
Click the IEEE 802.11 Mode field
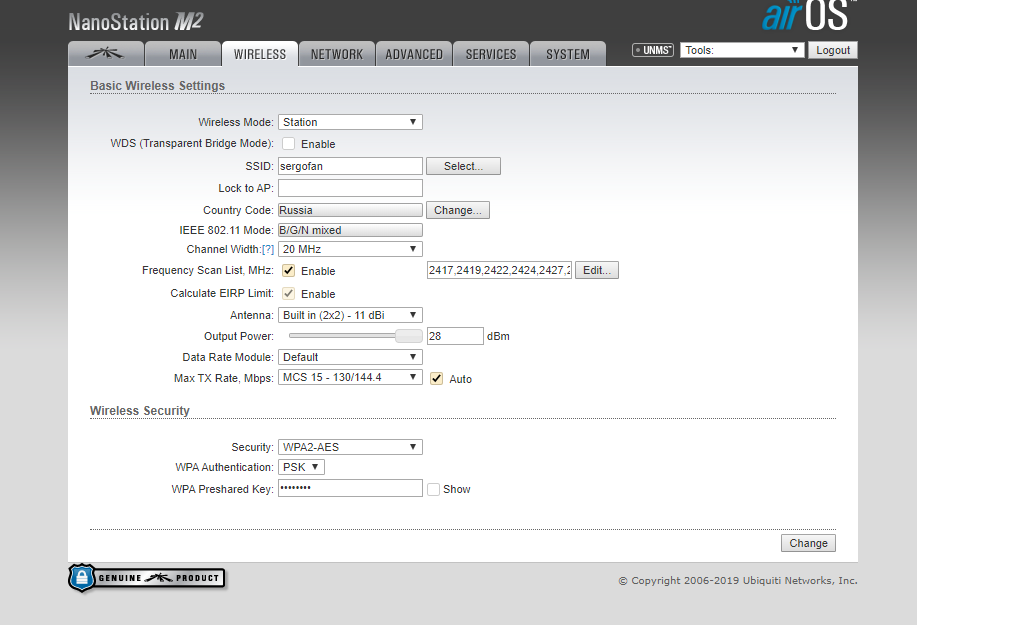point(350,230)
